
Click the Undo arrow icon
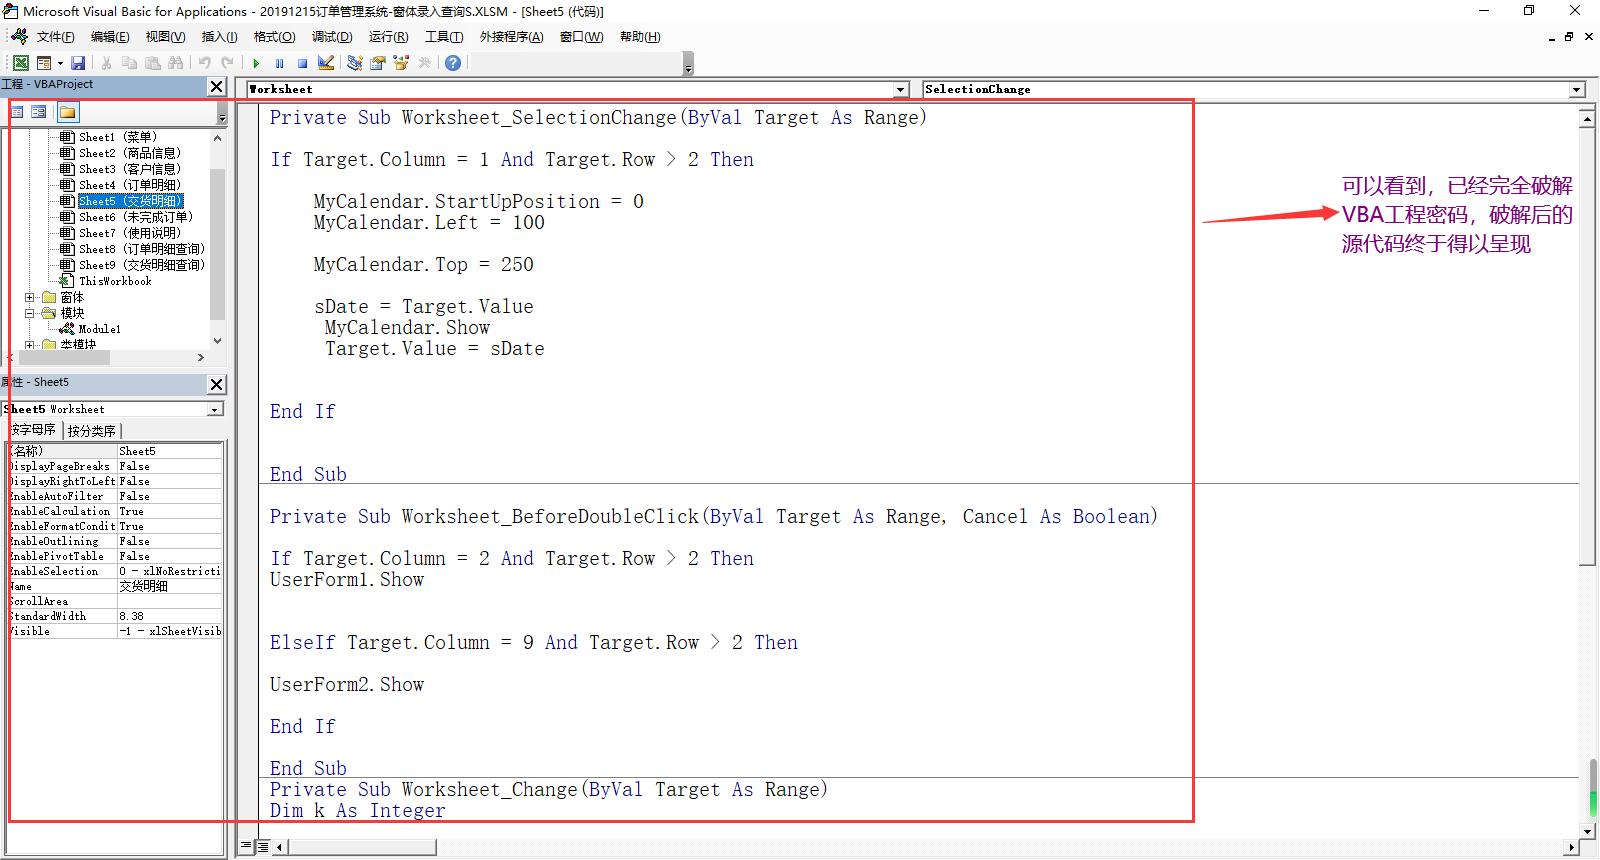(205, 63)
